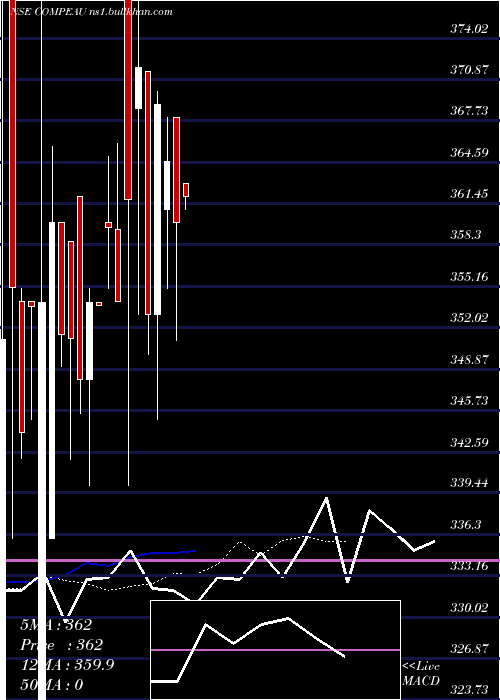
Task: Click the 345.73 price axis label
Action: [x=469, y=400]
